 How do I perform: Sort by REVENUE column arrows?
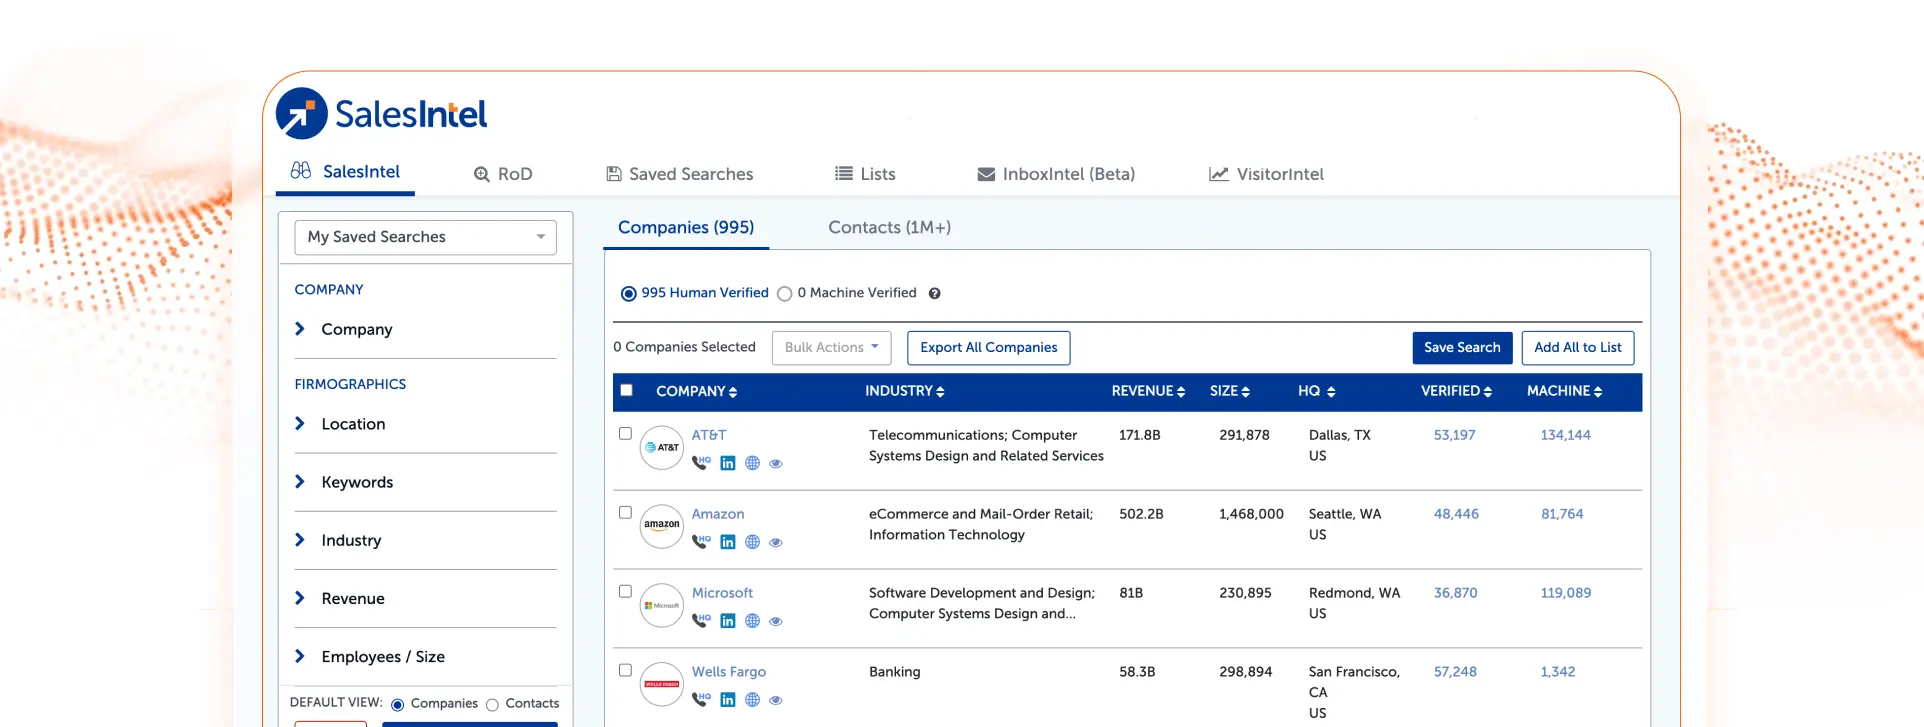(x=1181, y=392)
